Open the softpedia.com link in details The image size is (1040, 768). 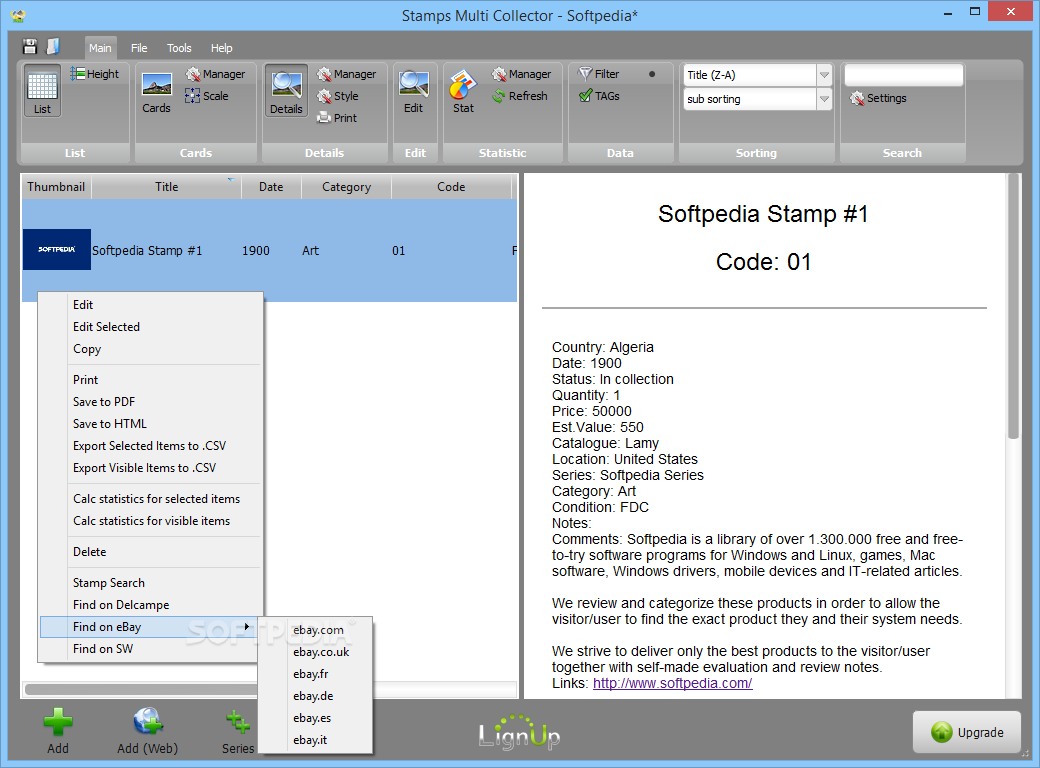click(673, 683)
